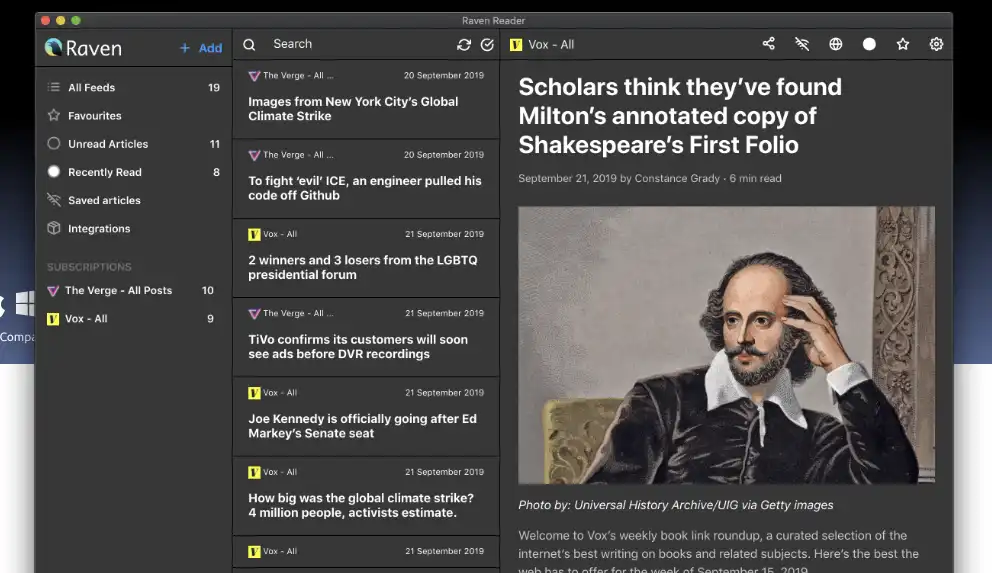Screen dimensions: 992x573
Task: Click date '21 September 2019' on TiVo item
Action: click(x=444, y=313)
